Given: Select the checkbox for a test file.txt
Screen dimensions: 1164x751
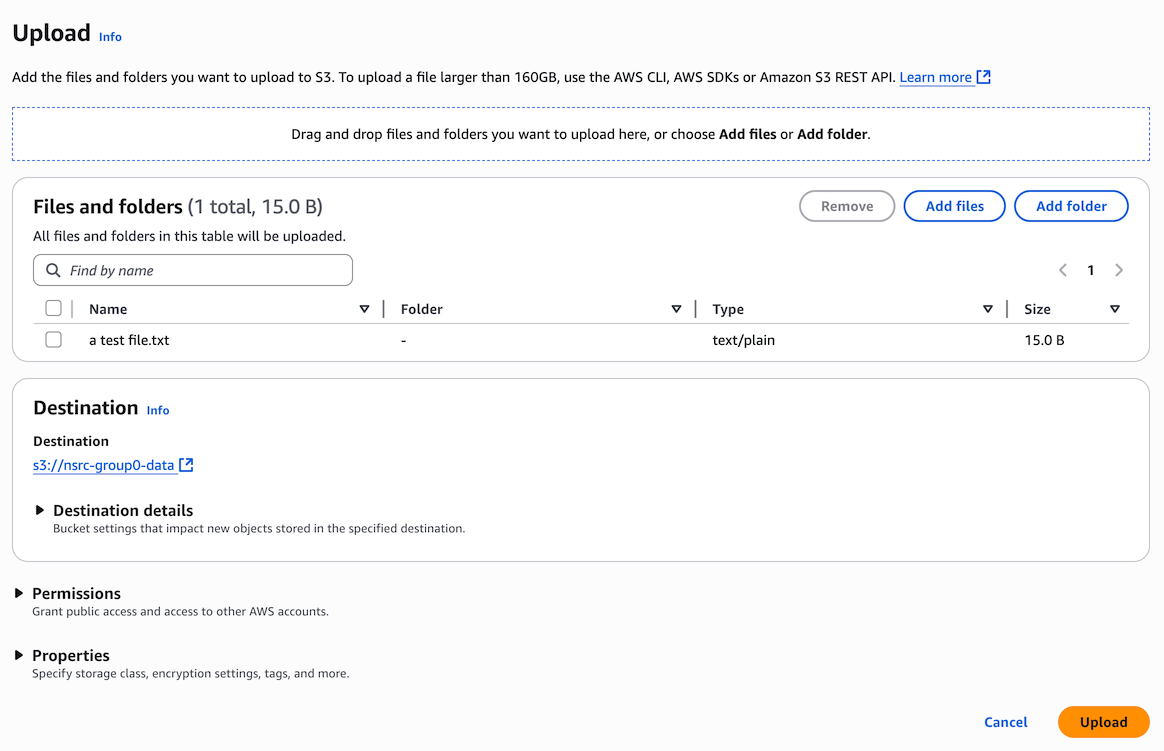Looking at the screenshot, I should point(54,340).
